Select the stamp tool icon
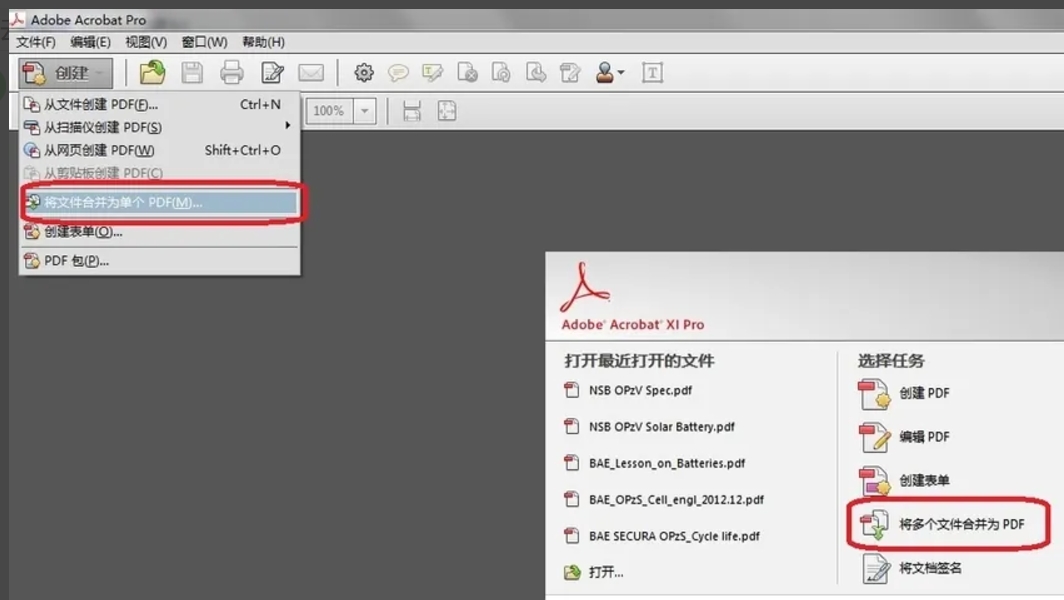 tap(609, 73)
